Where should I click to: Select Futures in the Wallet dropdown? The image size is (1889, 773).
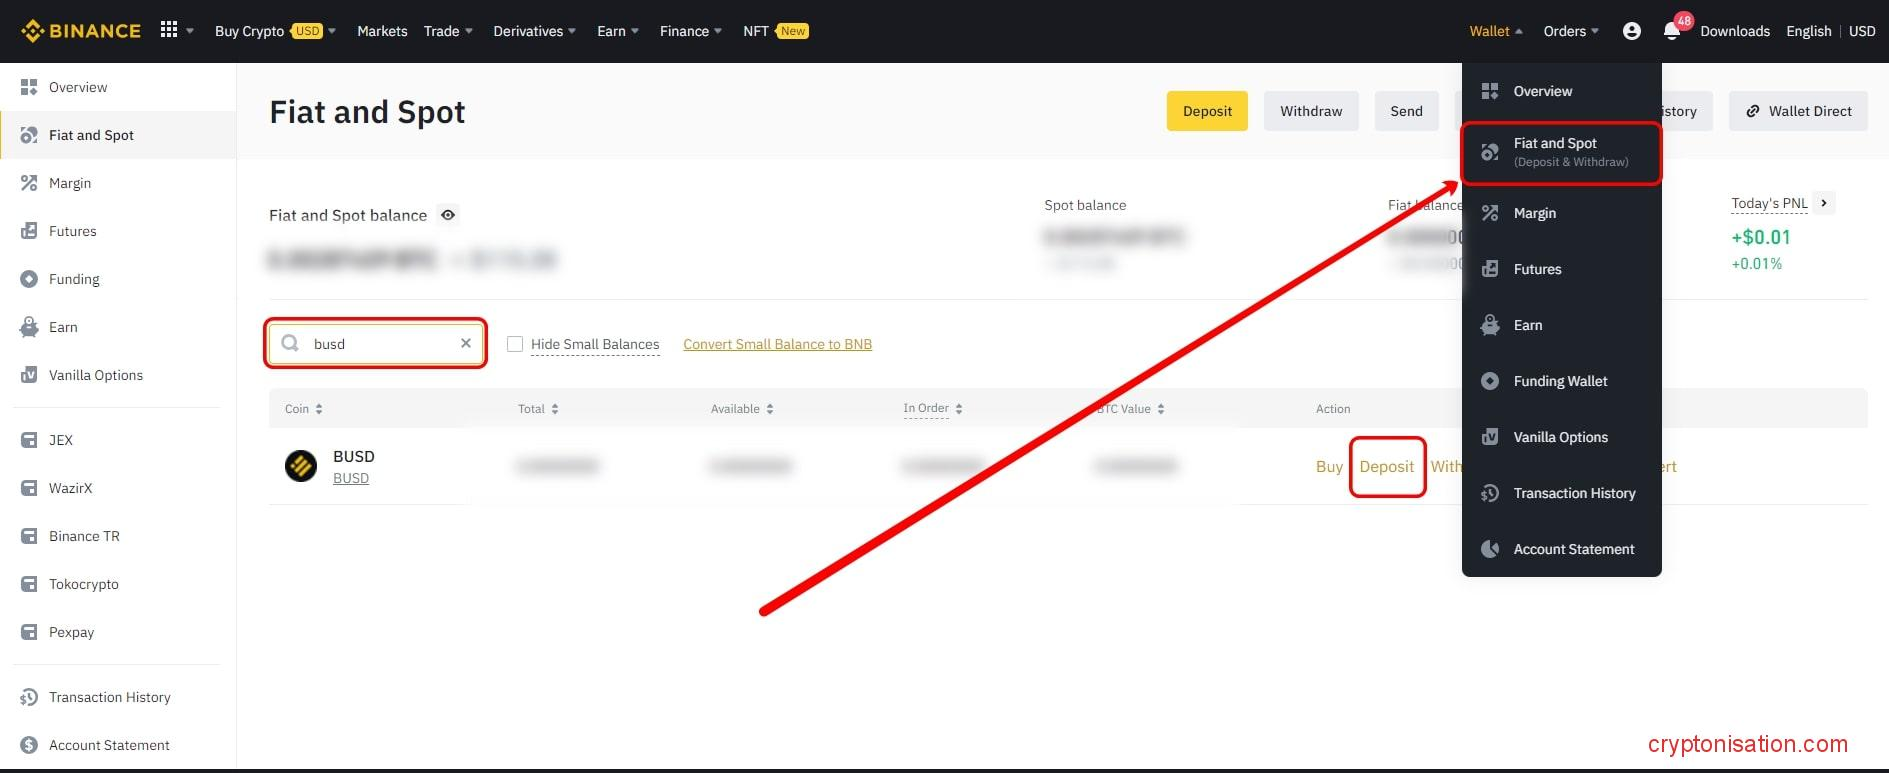pos(1561,269)
